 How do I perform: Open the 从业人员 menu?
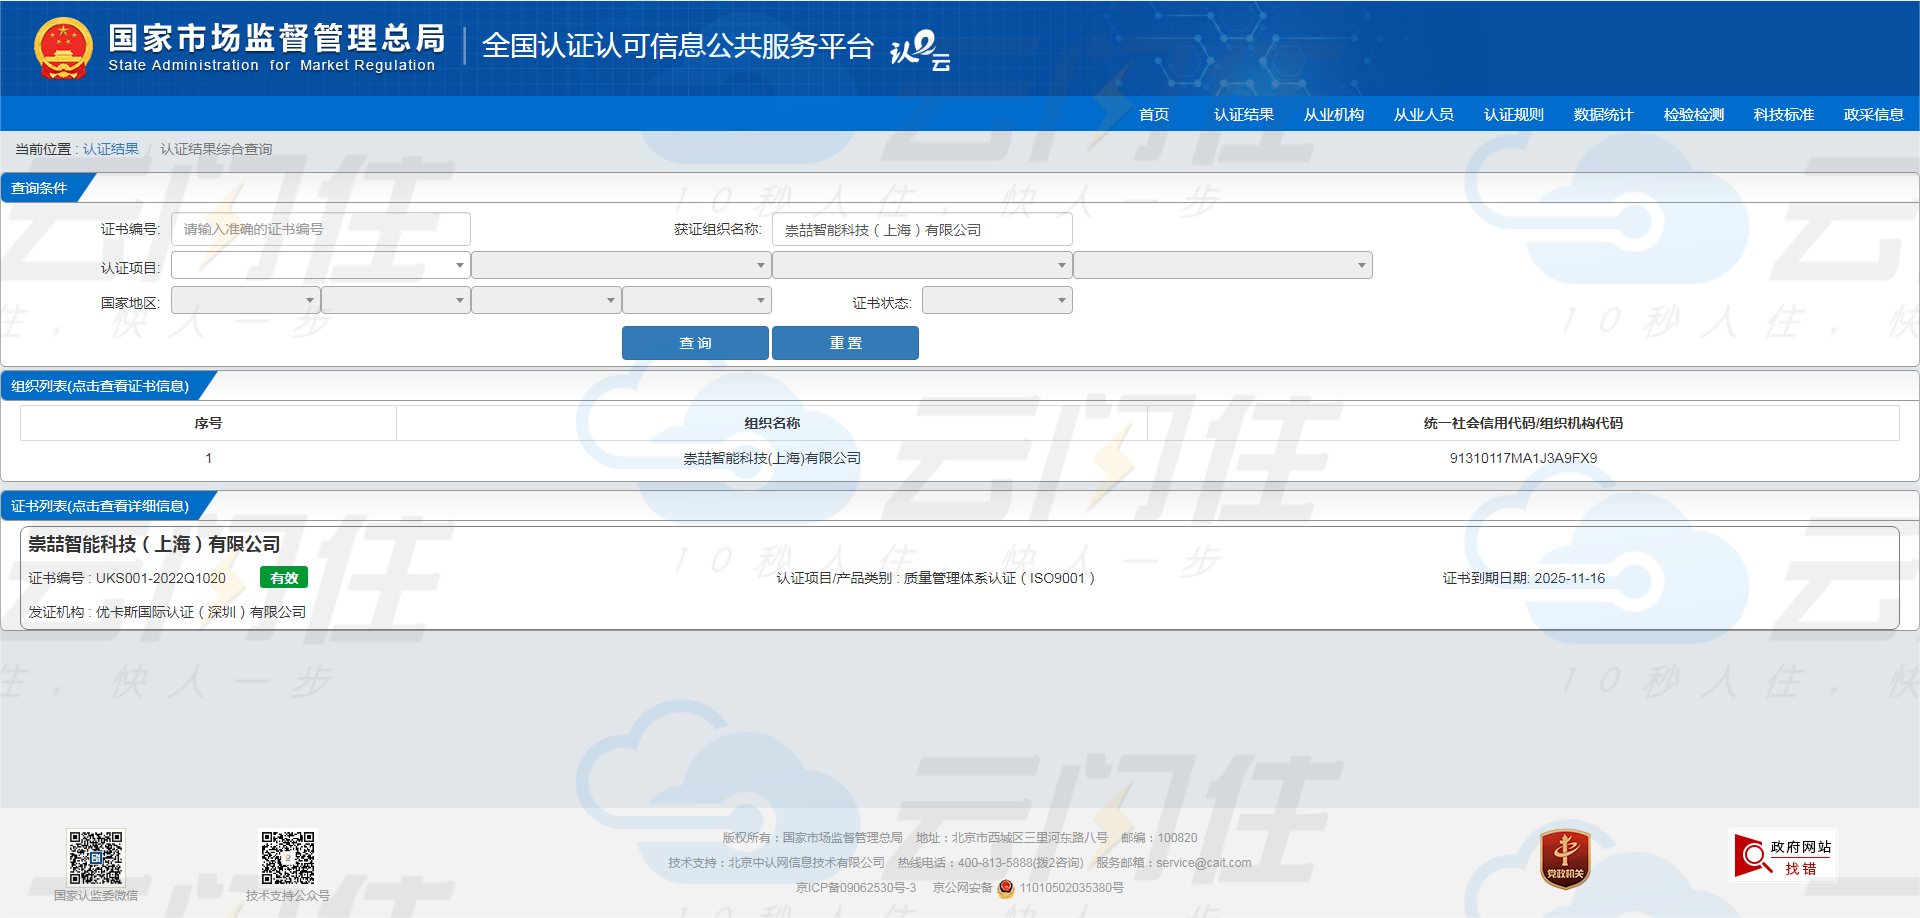(x=1424, y=115)
